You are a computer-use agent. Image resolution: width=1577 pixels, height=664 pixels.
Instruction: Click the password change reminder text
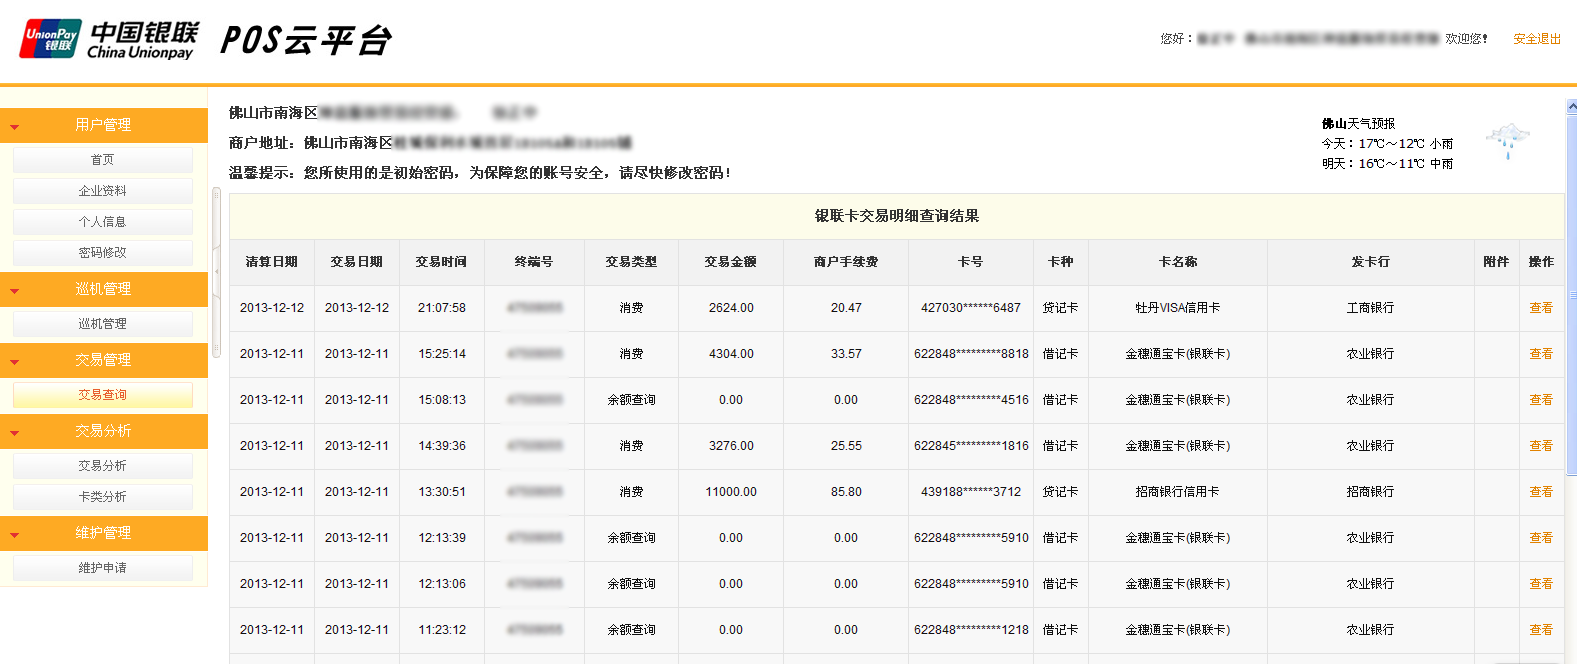(x=480, y=173)
